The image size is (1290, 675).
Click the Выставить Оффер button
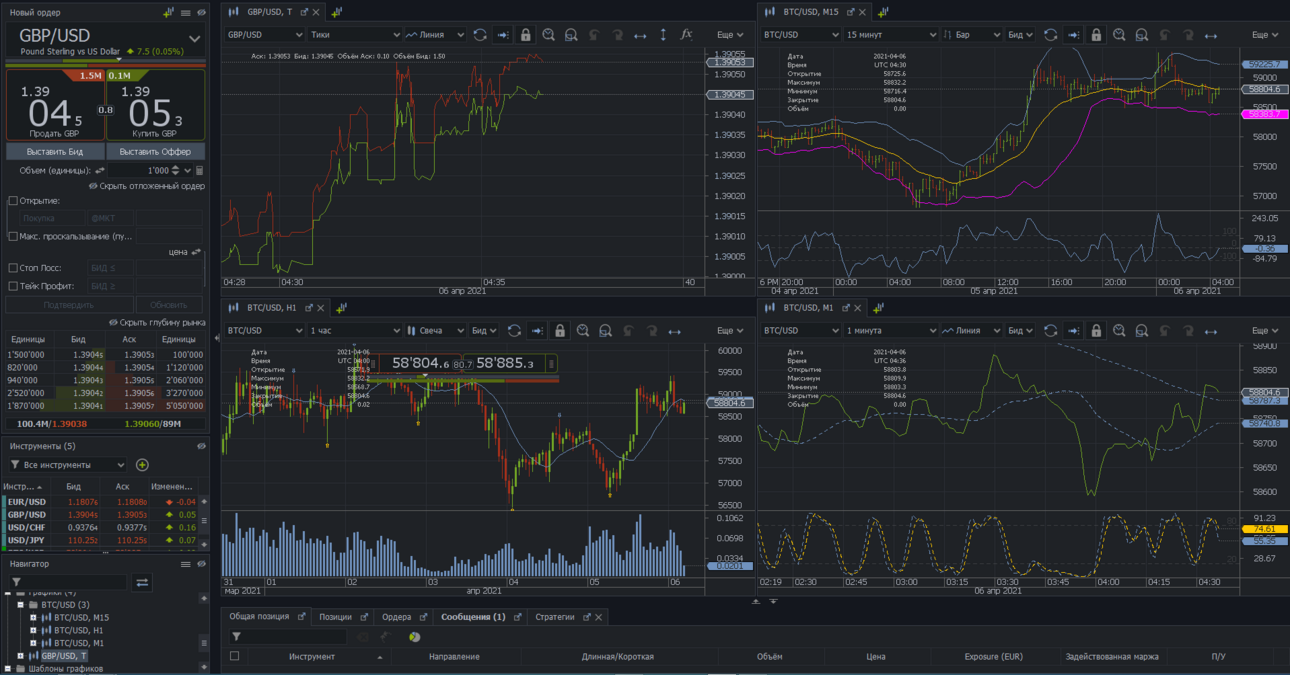click(x=155, y=152)
